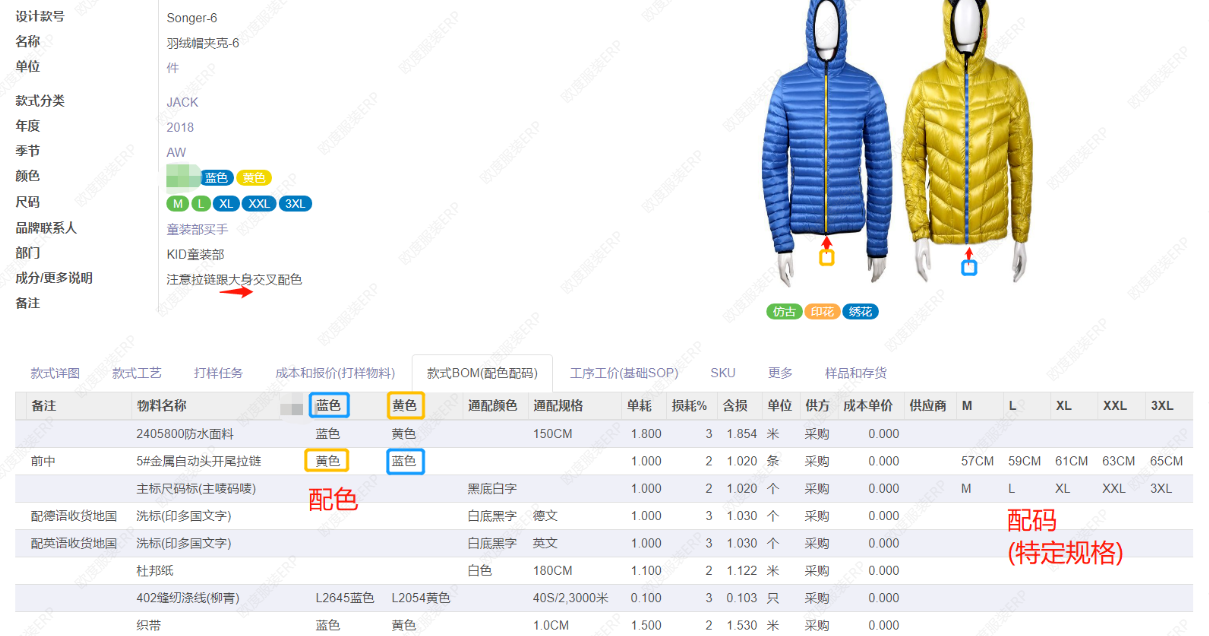Viewport: 1209px width, 636px height.
Task: Click the orange 印花 craft tag
Action: (x=822, y=311)
